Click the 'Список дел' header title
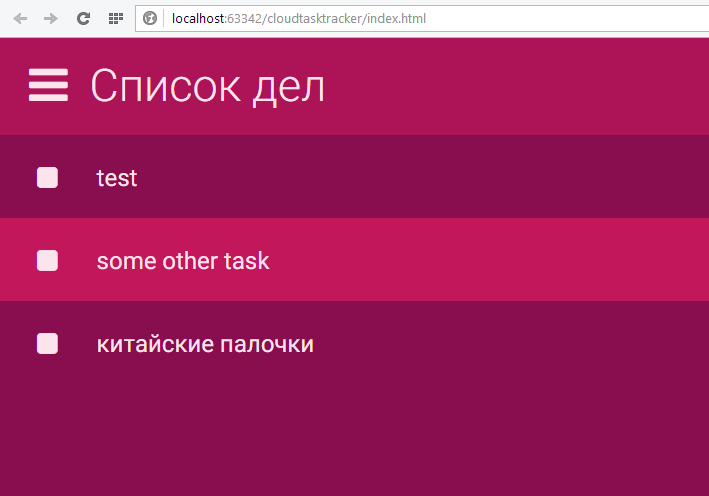This screenshot has width=709, height=496. click(208, 86)
